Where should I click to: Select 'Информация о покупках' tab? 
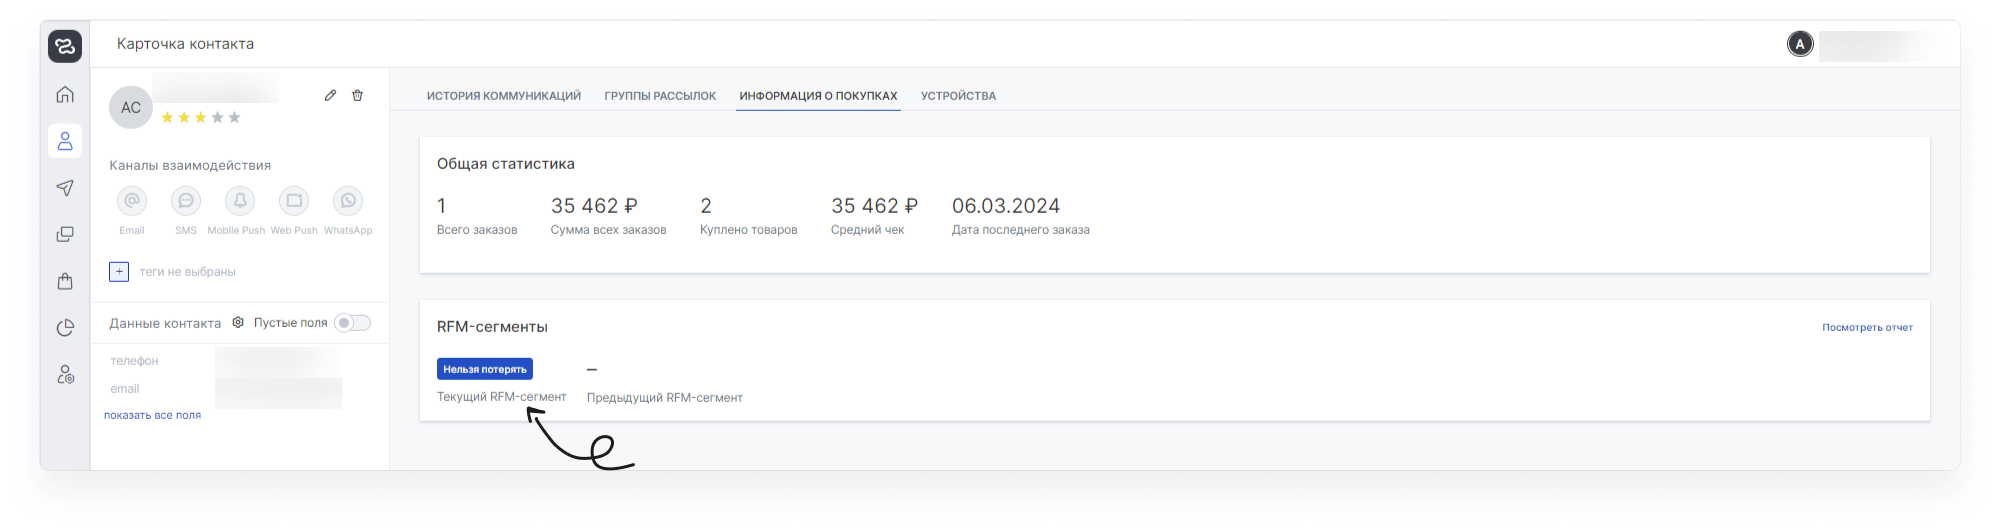click(818, 96)
